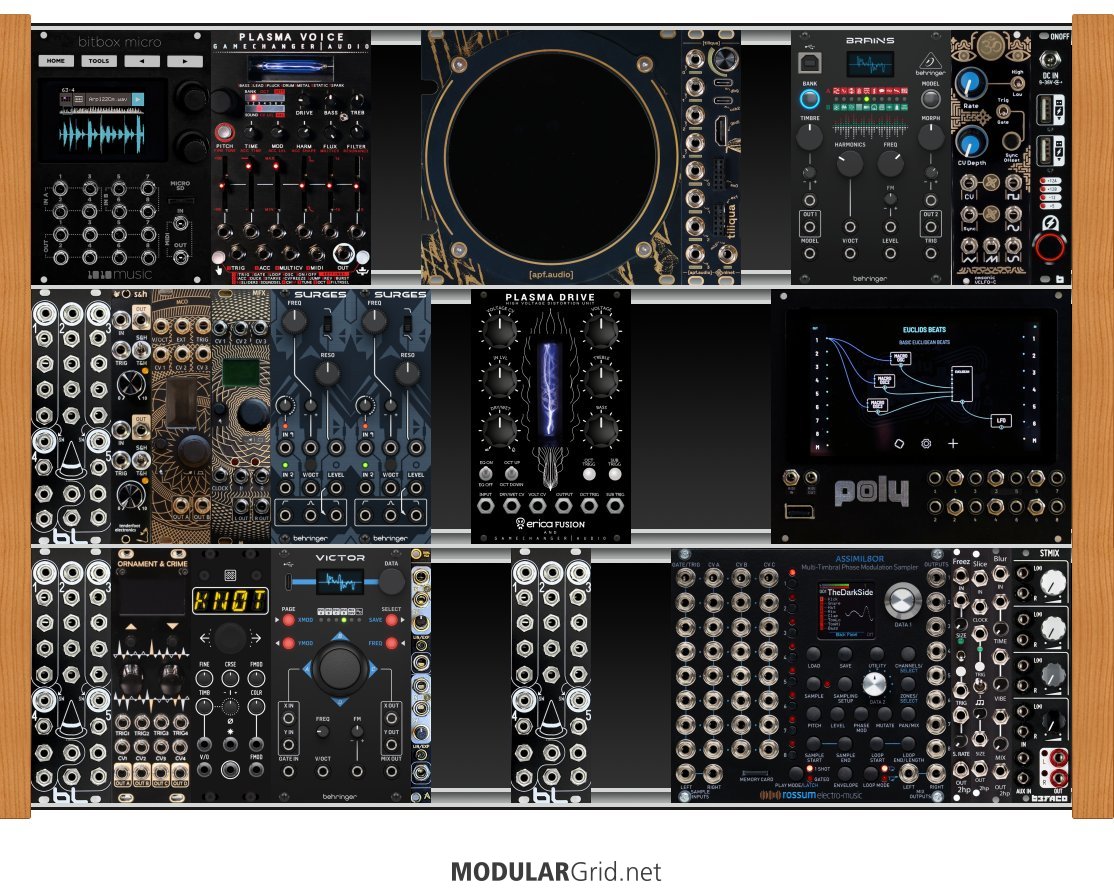The height and width of the screenshot is (893, 1114).
Task: Tap the play icon on bitbox micro screen
Action: (137, 99)
